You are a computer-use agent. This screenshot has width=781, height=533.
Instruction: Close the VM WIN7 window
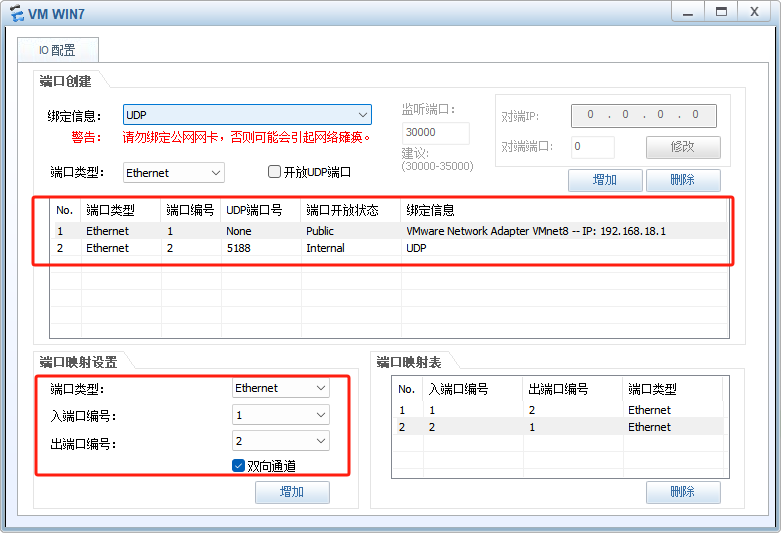[x=755, y=12]
